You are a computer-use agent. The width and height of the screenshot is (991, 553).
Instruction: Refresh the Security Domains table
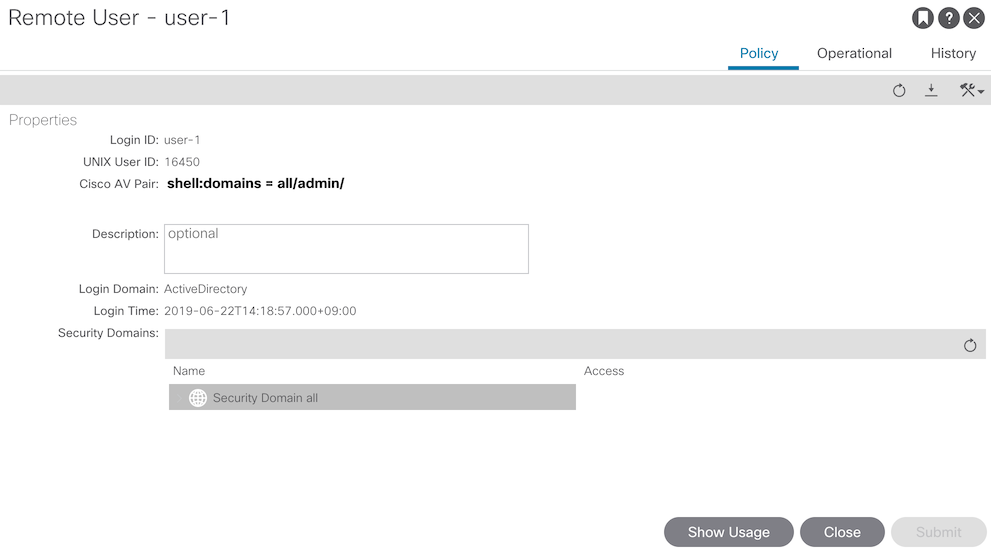point(970,346)
